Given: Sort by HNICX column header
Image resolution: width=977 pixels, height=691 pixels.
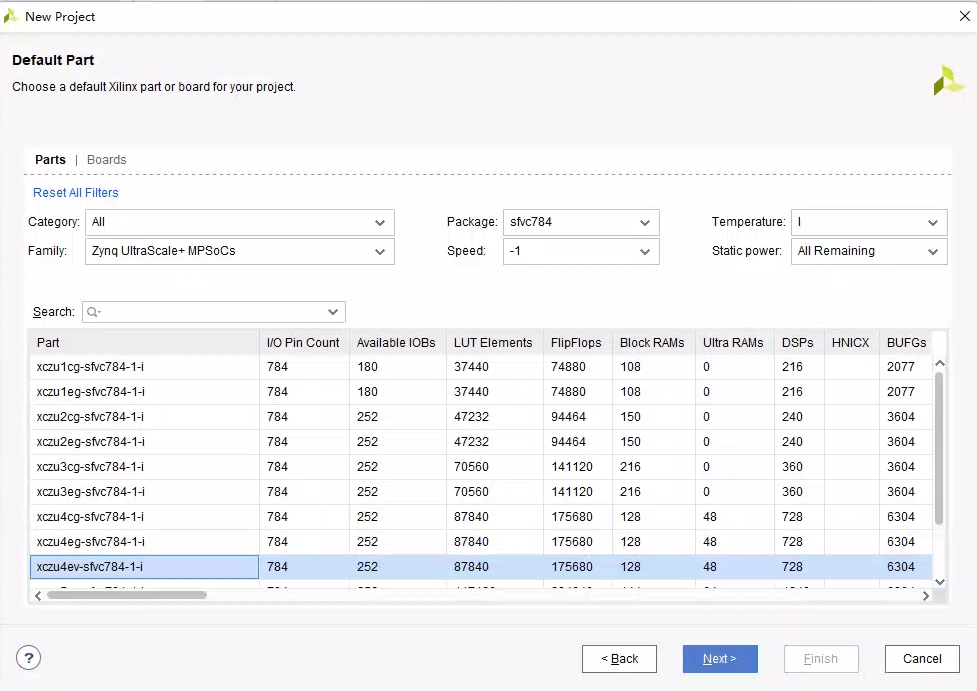Looking at the screenshot, I should 852,343.
